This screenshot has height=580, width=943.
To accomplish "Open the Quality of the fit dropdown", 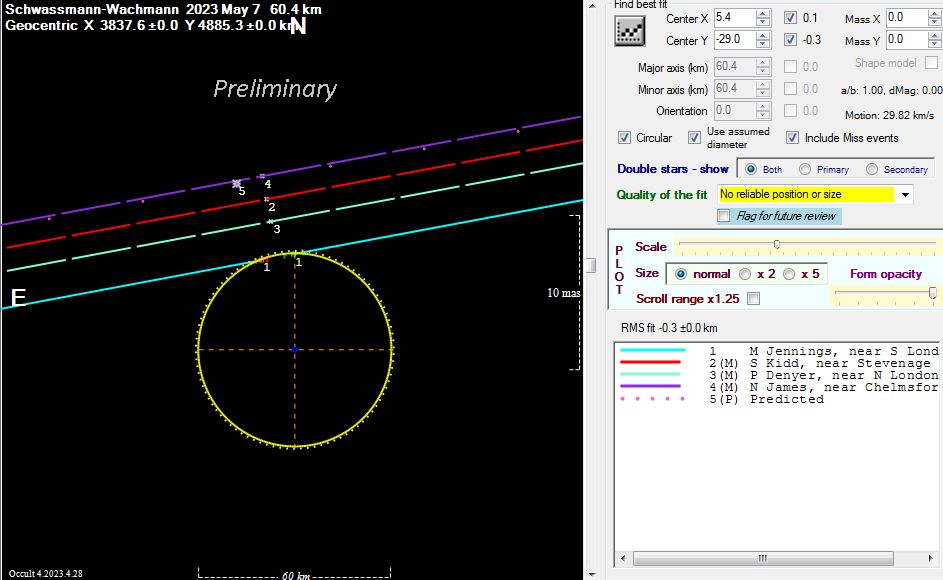I will [x=905, y=194].
